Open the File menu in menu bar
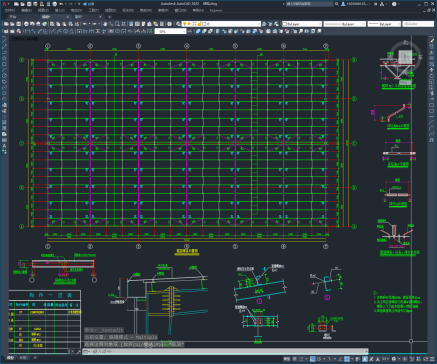This screenshot has width=437, height=364. (9, 11)
